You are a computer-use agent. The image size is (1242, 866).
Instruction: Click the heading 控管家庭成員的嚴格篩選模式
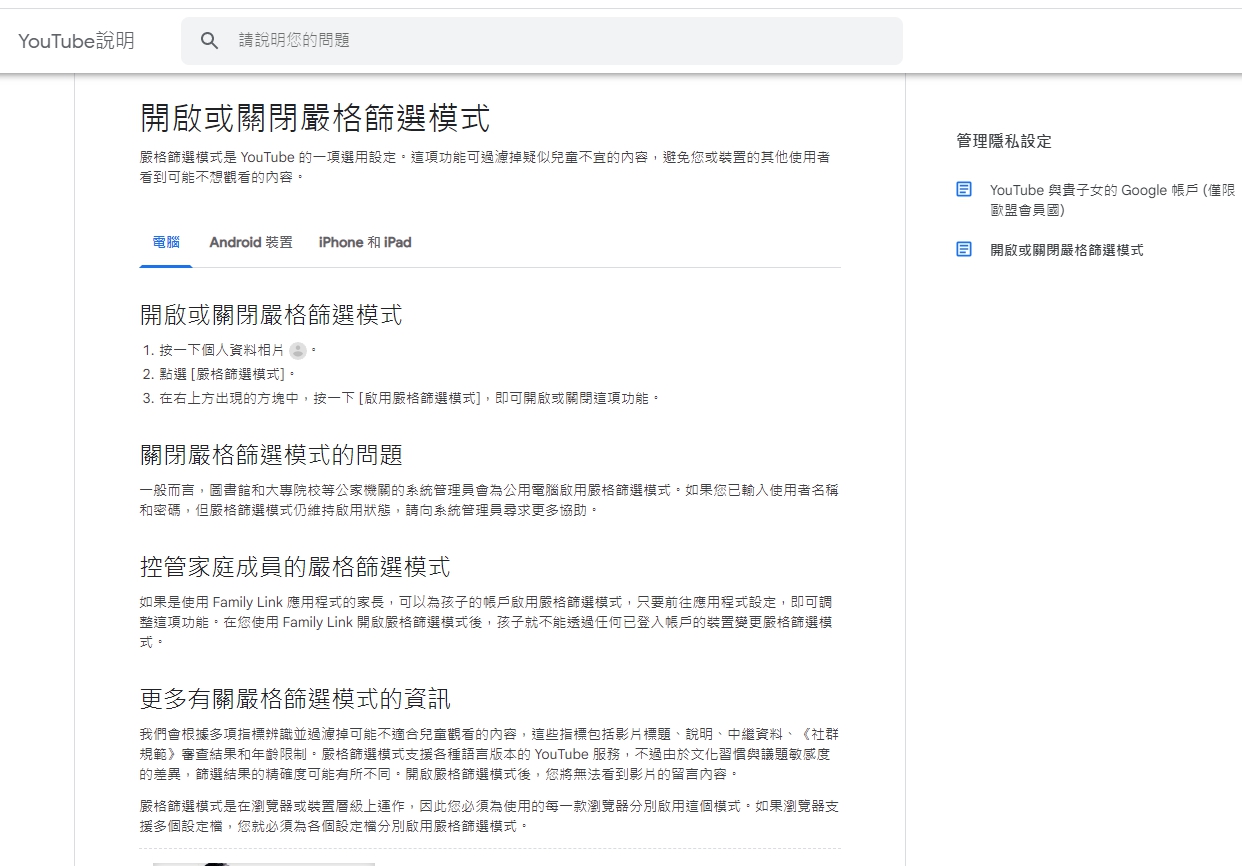(x=295, y=567)
